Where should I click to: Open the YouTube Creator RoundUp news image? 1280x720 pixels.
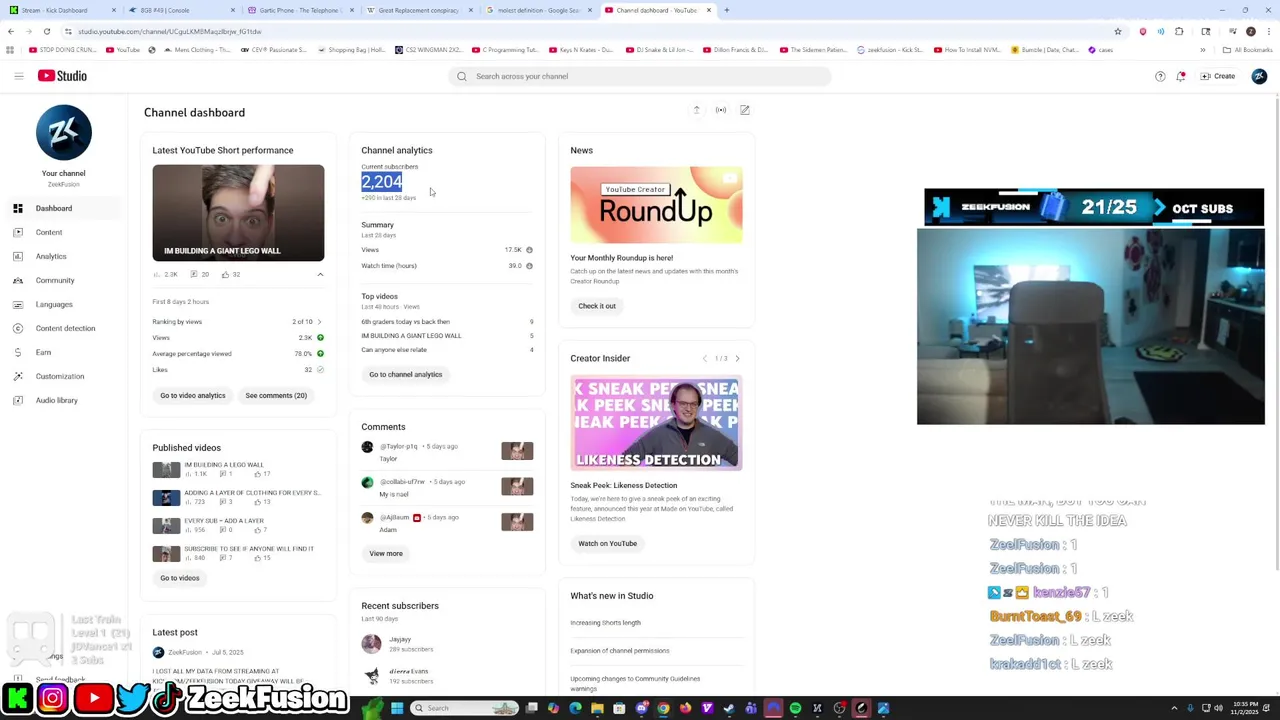(x=656, y=205)
